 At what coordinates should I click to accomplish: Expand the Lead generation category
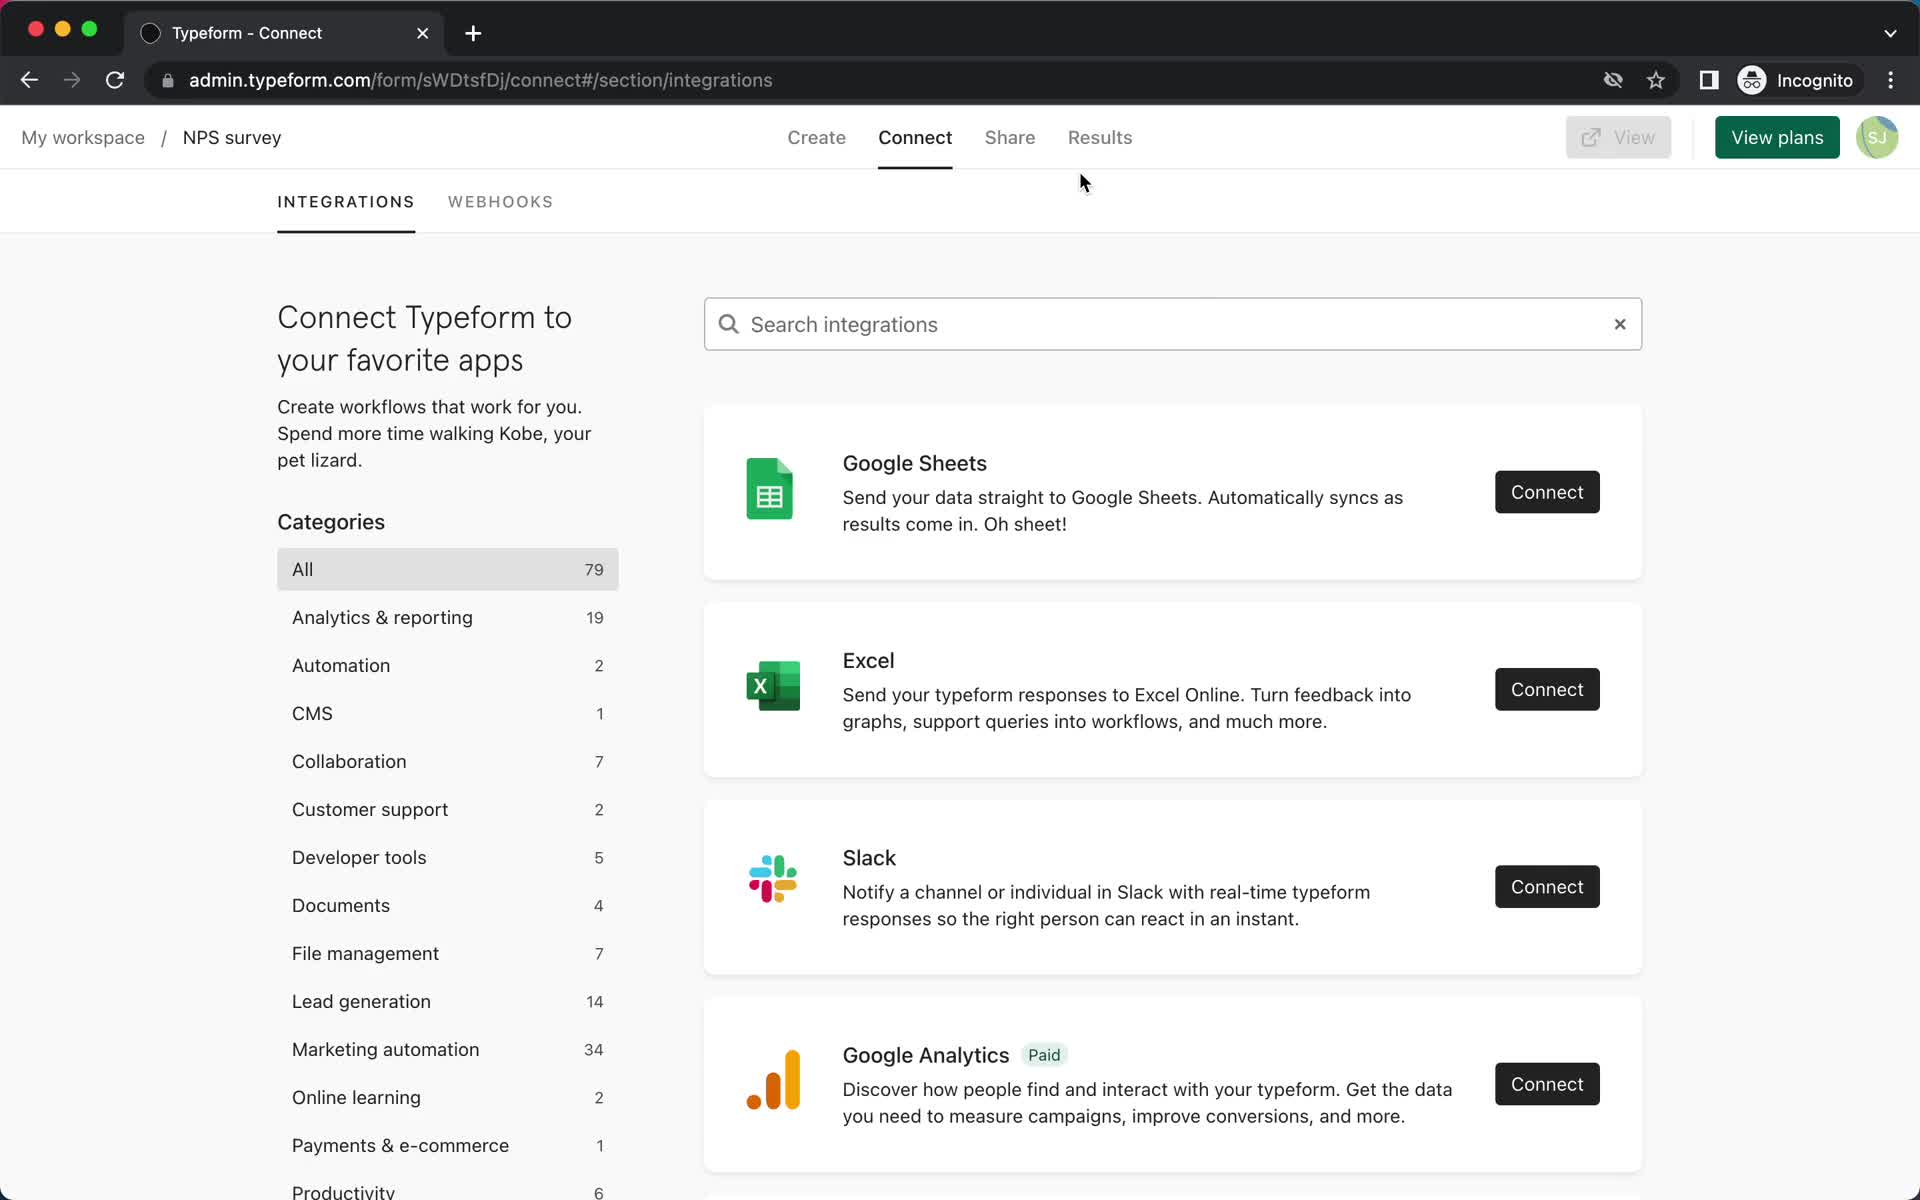pos(361,1001)
